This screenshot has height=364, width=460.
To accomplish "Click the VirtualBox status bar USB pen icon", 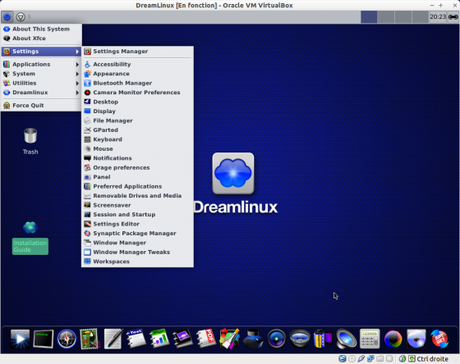I will click(361, 359).
